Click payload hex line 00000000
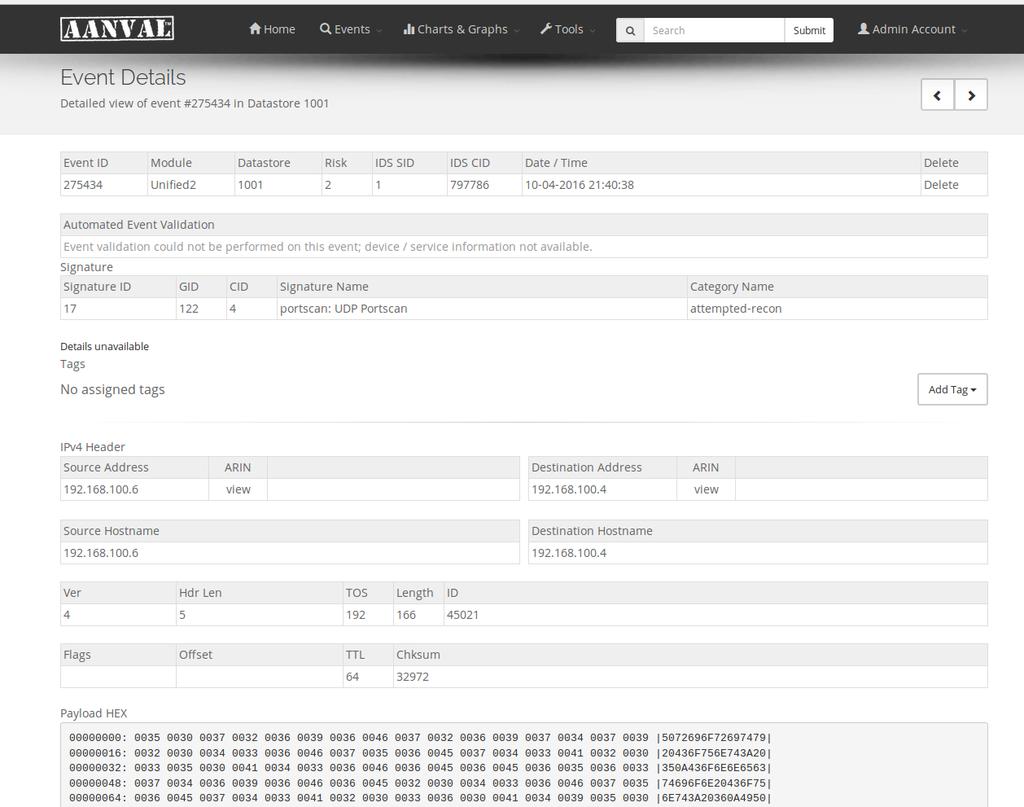Image resolution: width=1024 pixels, height=807 pixels. pos(421,738)
